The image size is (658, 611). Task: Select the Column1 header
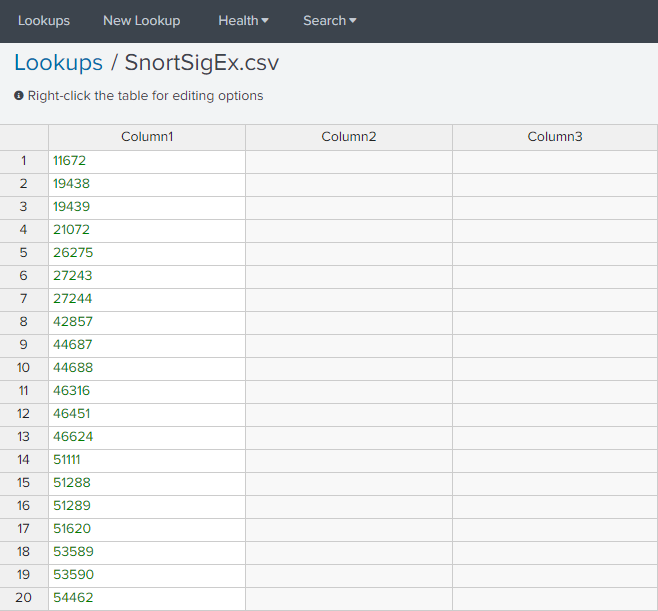147,137
